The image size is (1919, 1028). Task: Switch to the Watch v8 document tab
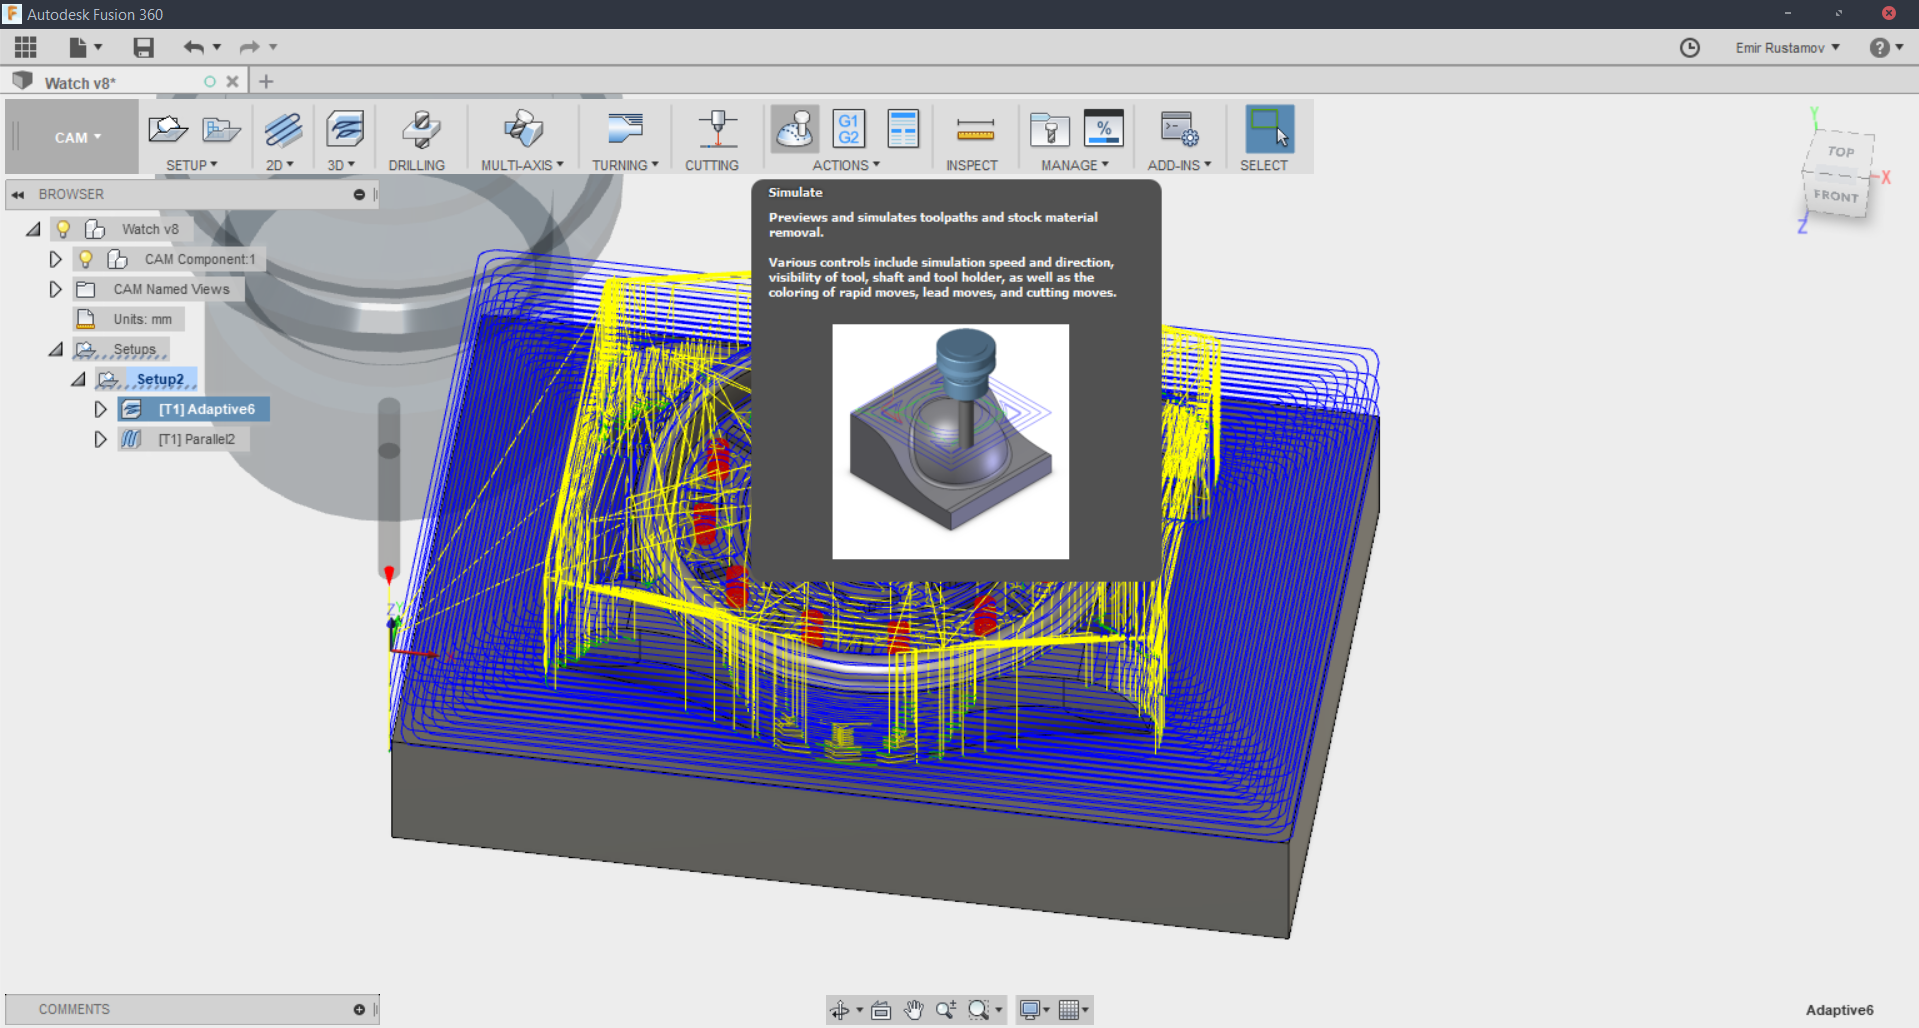[80, 83]
